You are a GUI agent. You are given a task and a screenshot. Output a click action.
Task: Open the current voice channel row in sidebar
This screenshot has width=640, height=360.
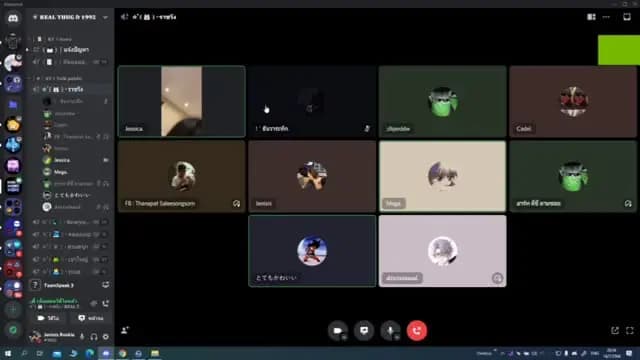71,89
